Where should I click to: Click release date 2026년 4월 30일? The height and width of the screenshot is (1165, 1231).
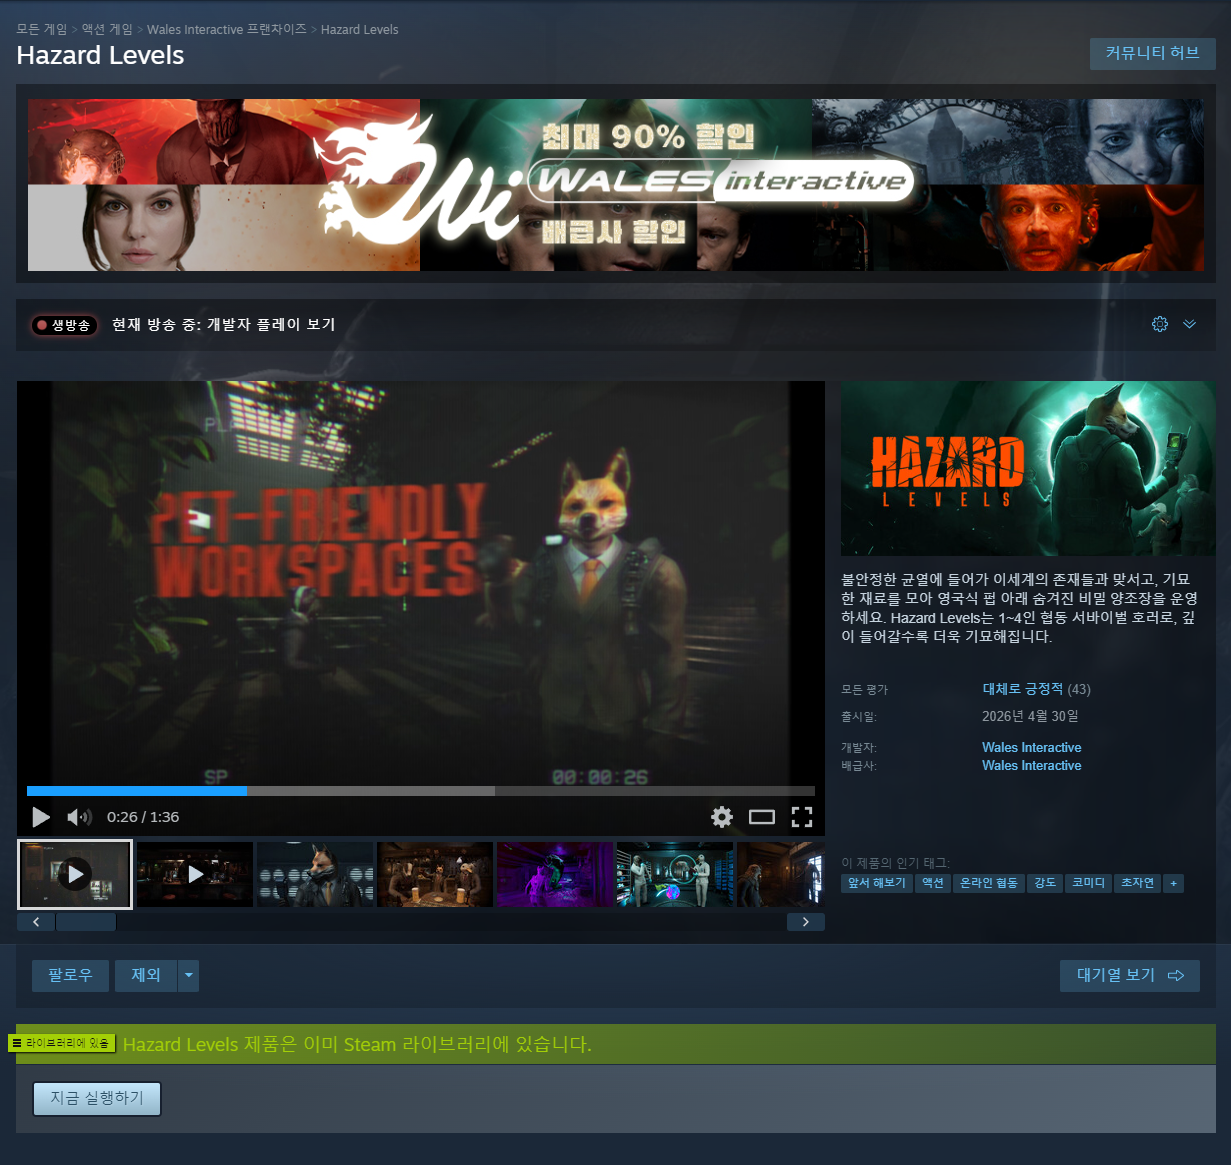tap(1030, 716)
